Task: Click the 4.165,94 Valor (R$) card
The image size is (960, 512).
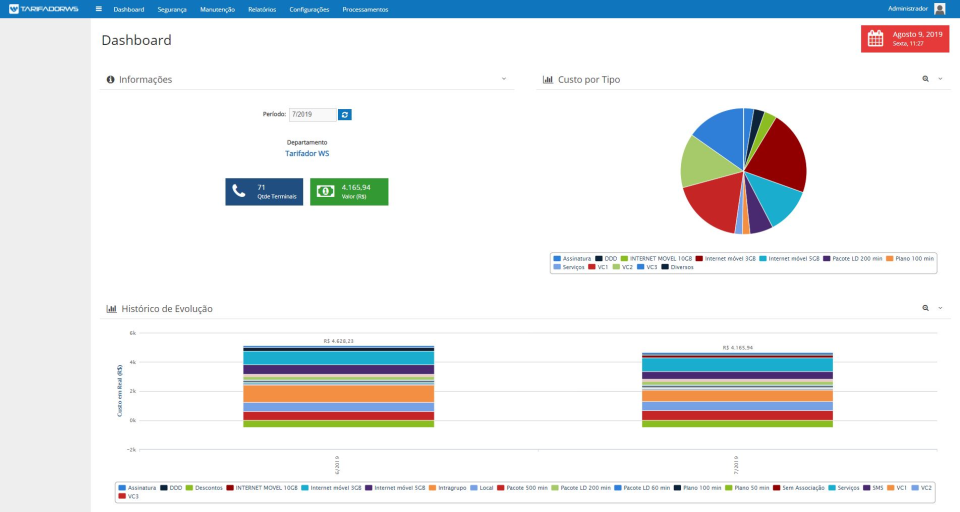Action: 349,192
